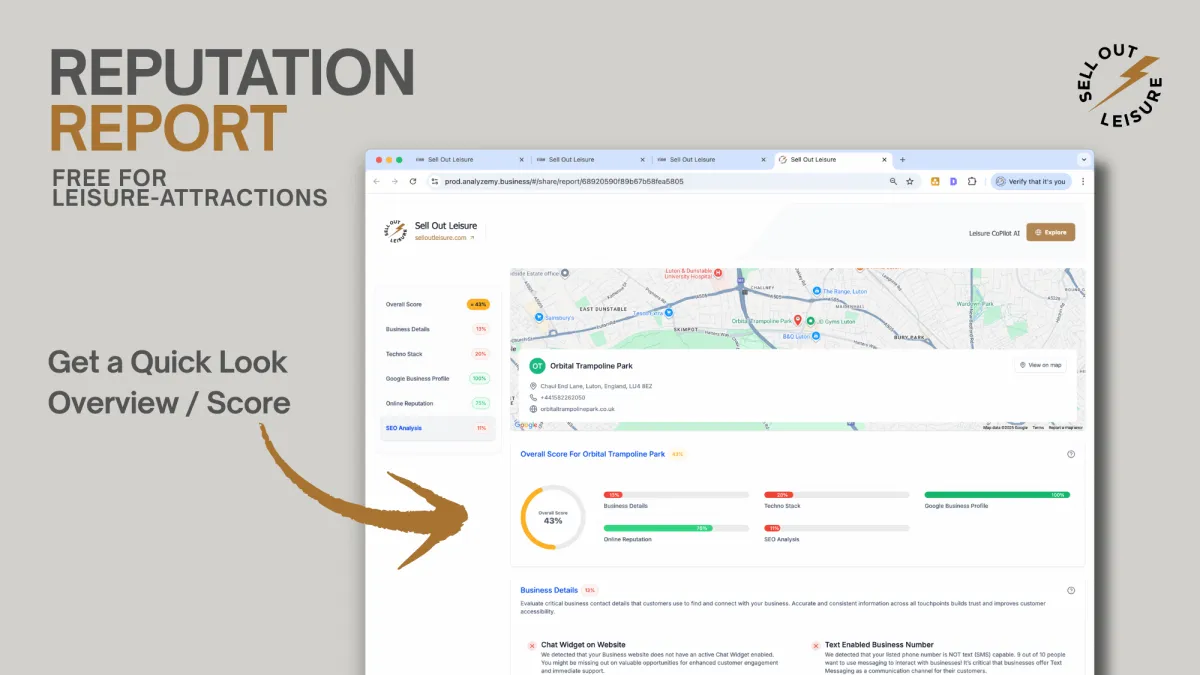Click the help icon in Business Details section
This screenshot has height=675, width=1200.
(1071, 590)
